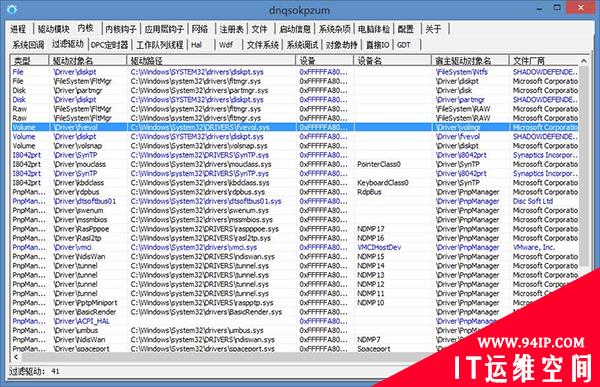600x387 pixels.
Task: Select the \Driver\volsnap row
Action: 295,146
